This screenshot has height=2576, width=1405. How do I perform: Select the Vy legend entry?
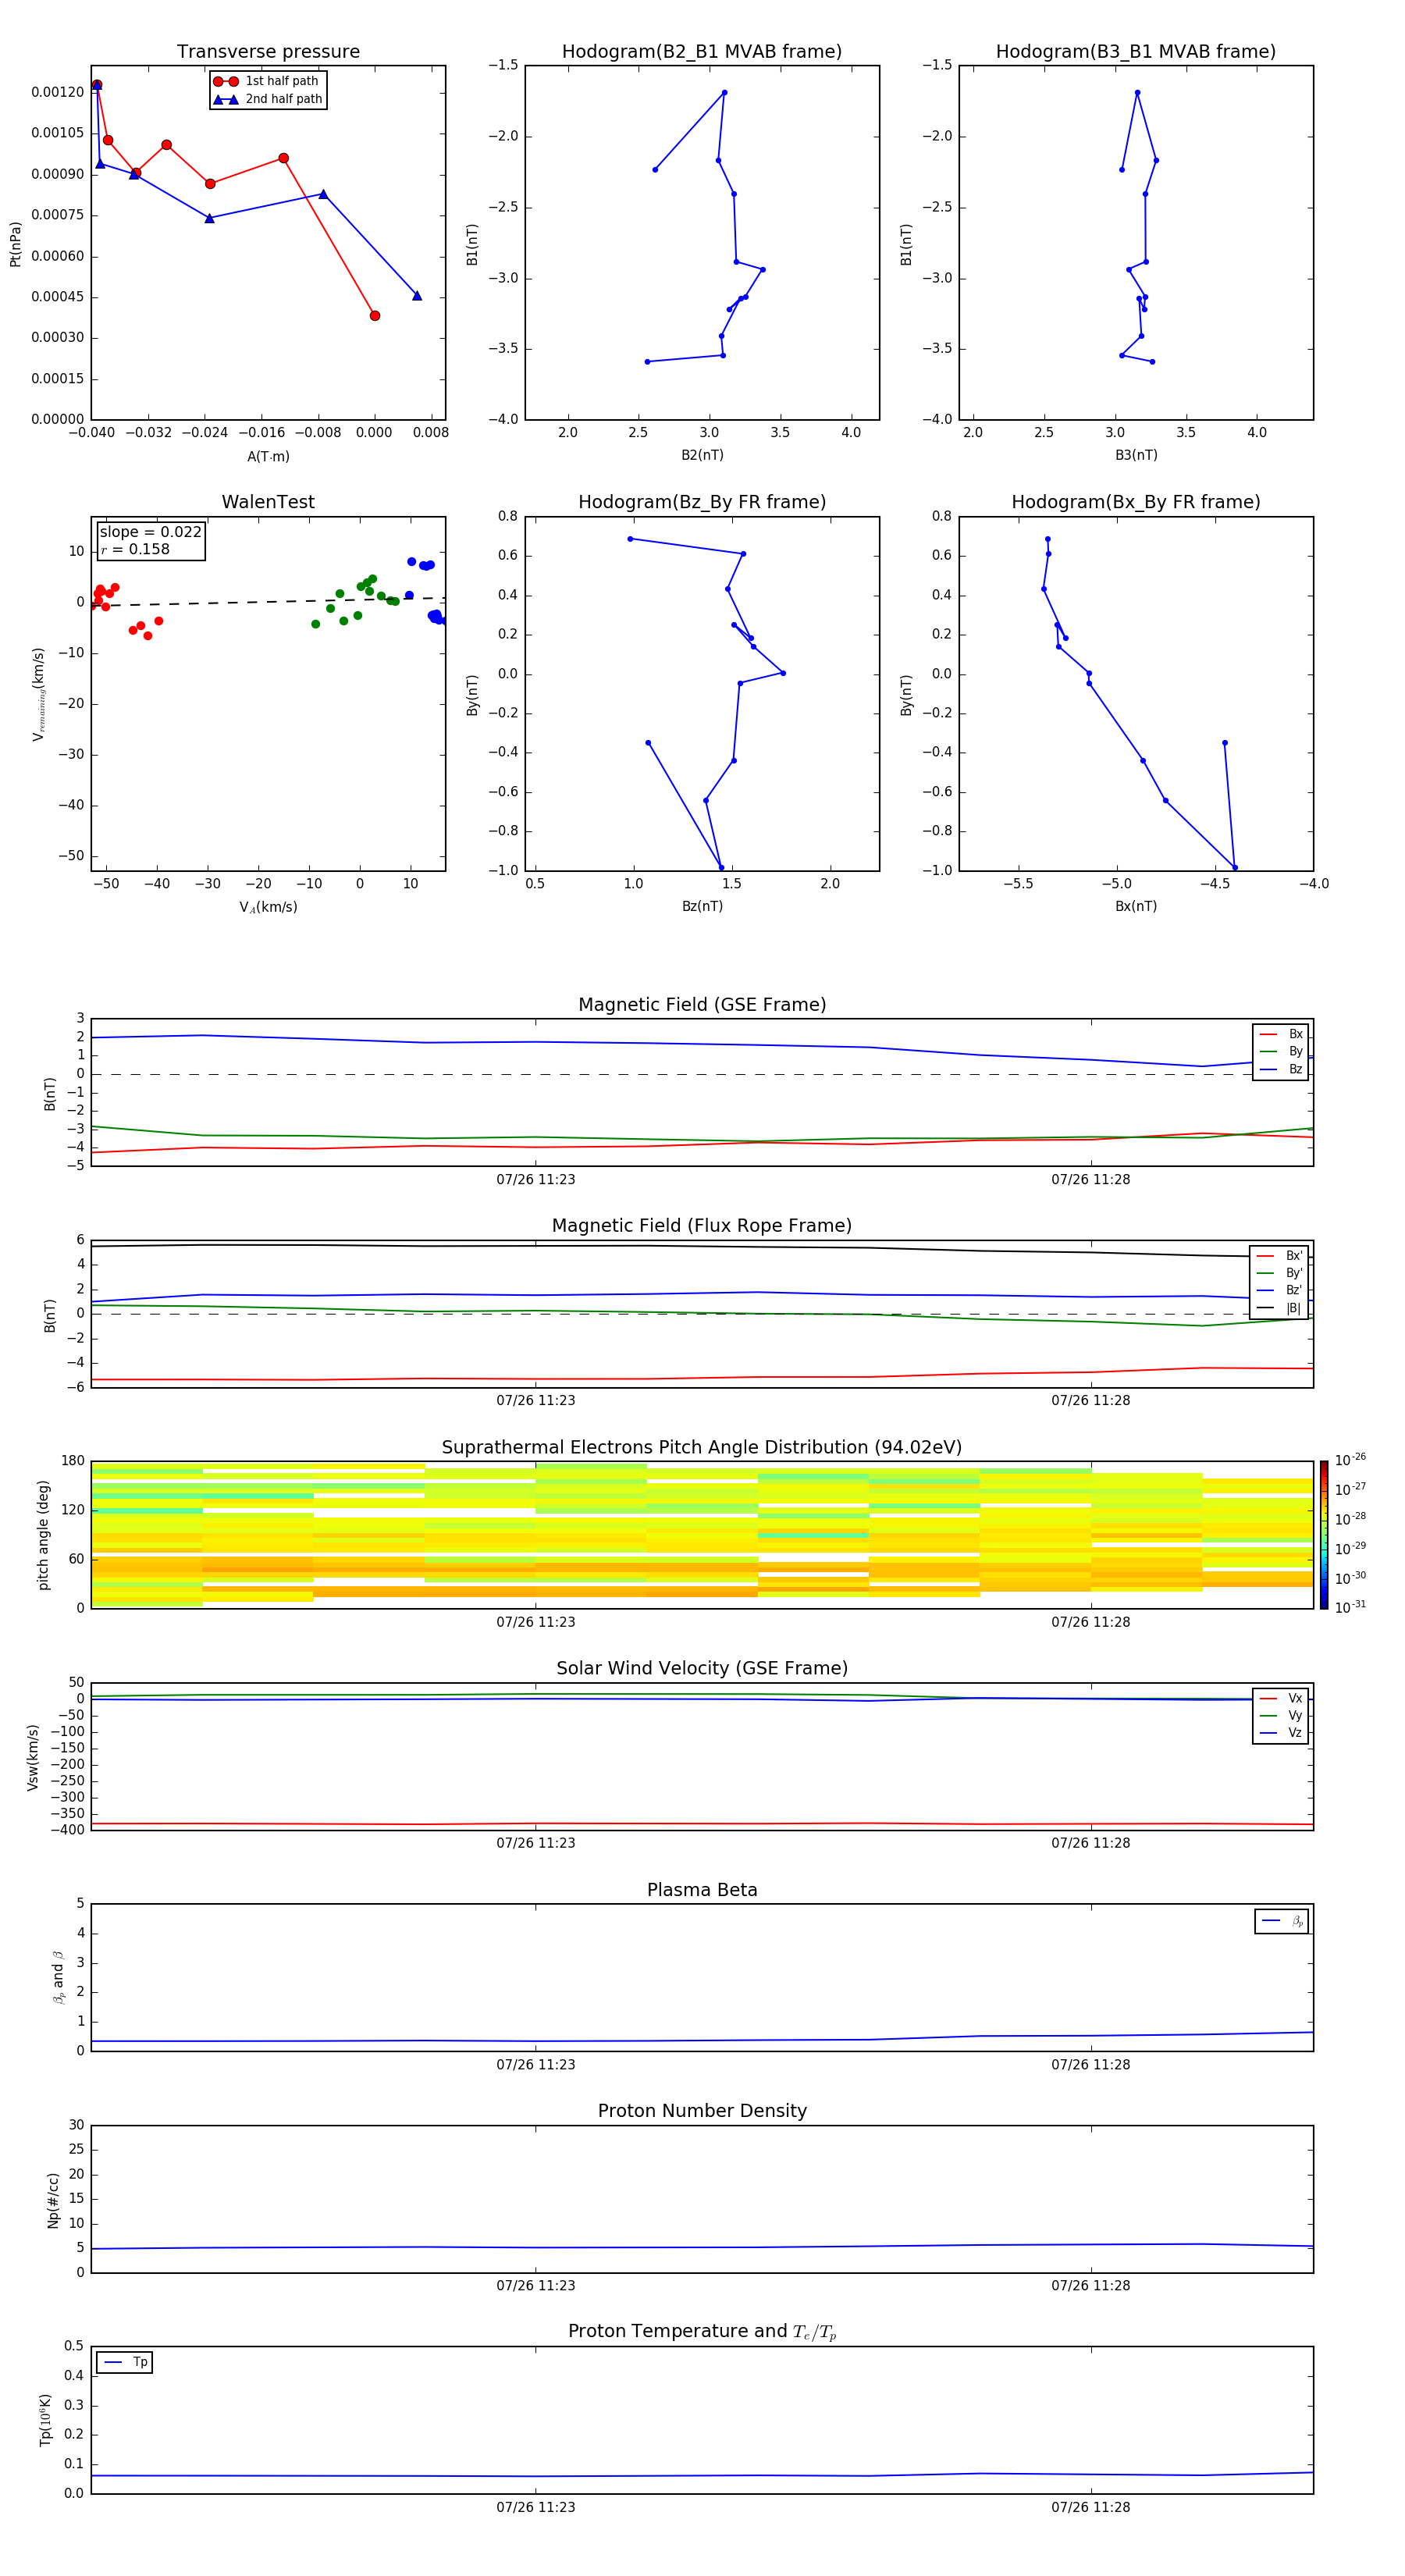(x=1281, y=1716)
